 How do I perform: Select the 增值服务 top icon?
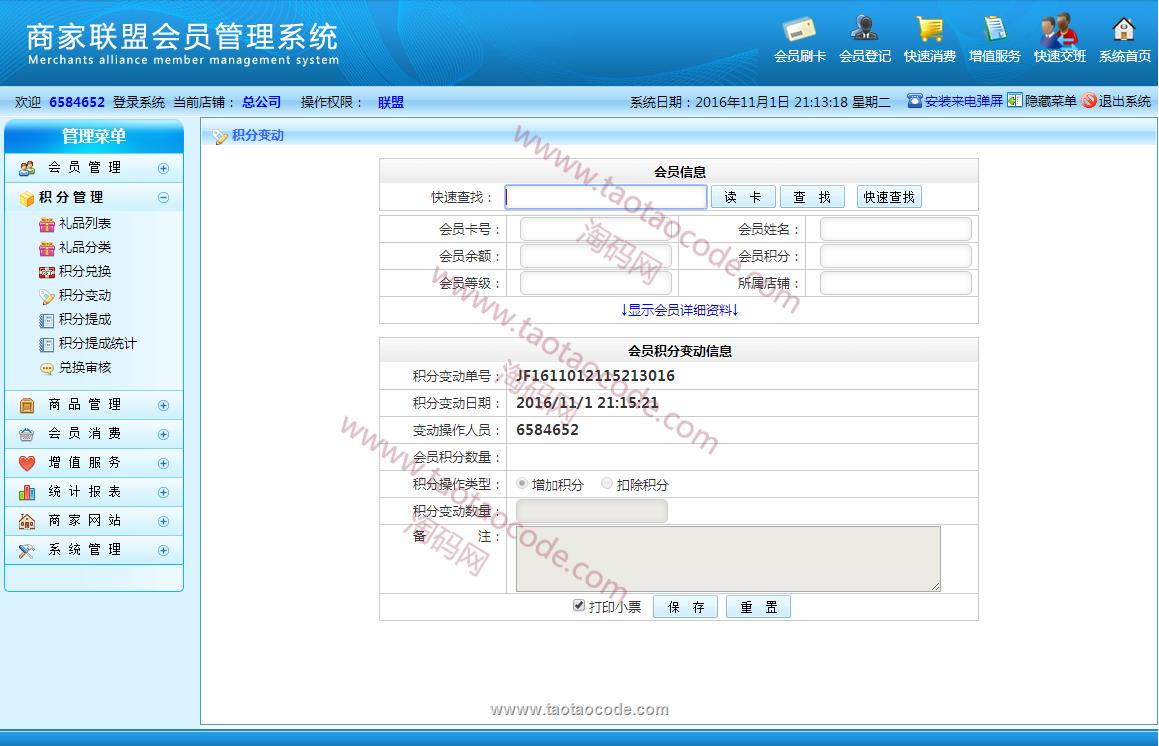tap(994, 30)
